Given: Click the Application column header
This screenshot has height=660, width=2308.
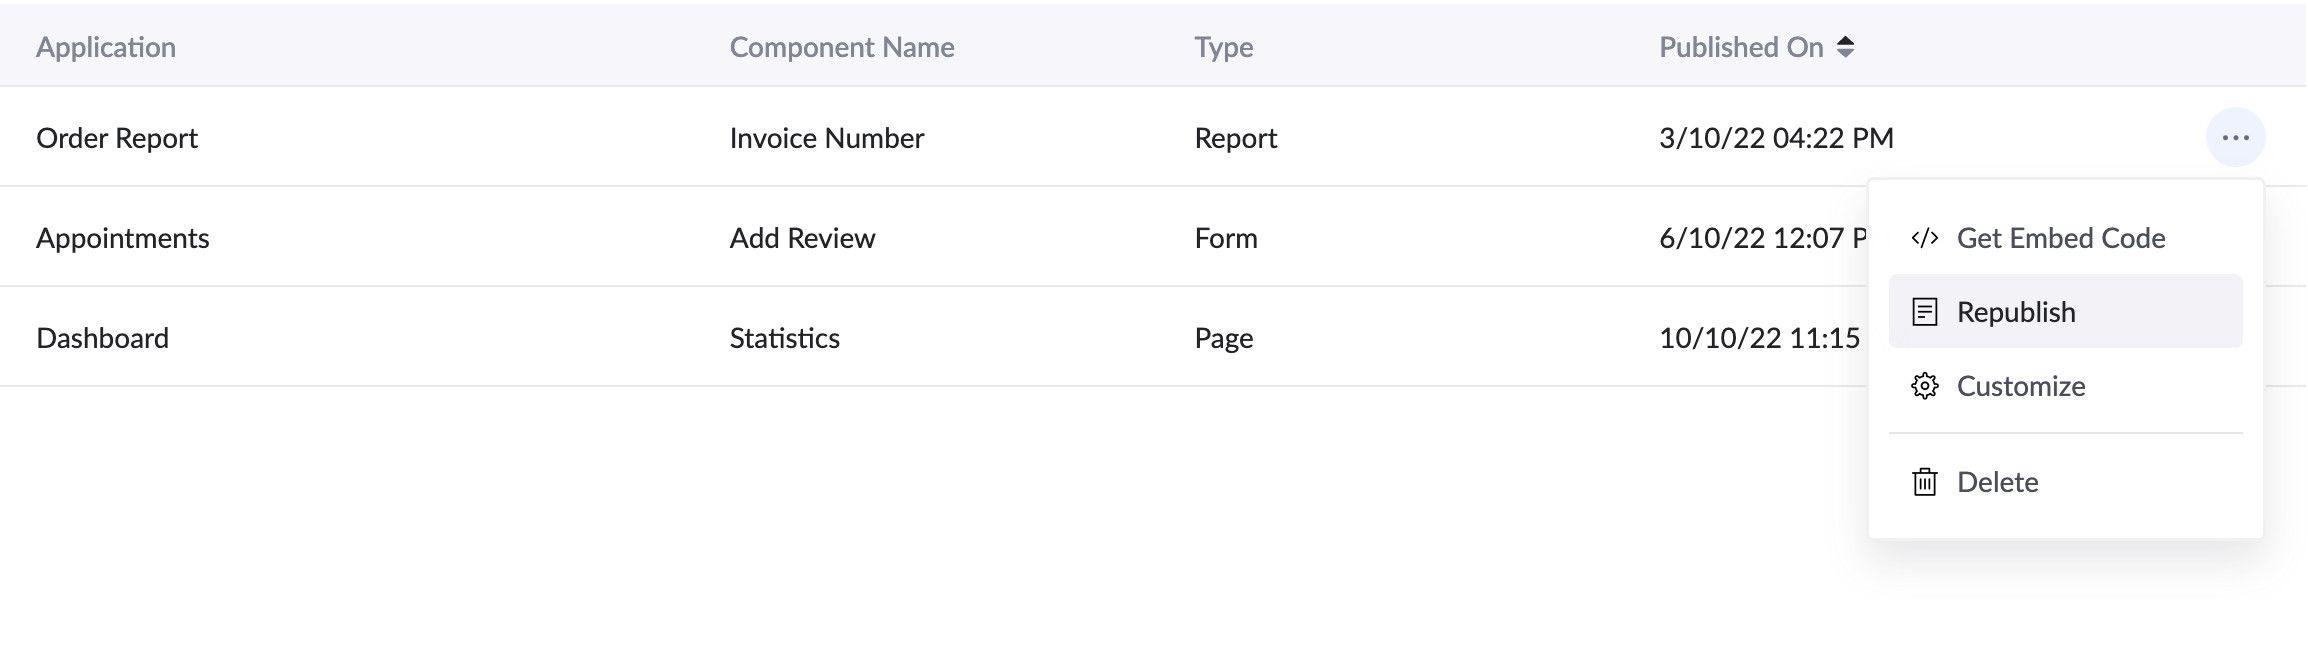Looking at the screenshot, I should point(106,47).
